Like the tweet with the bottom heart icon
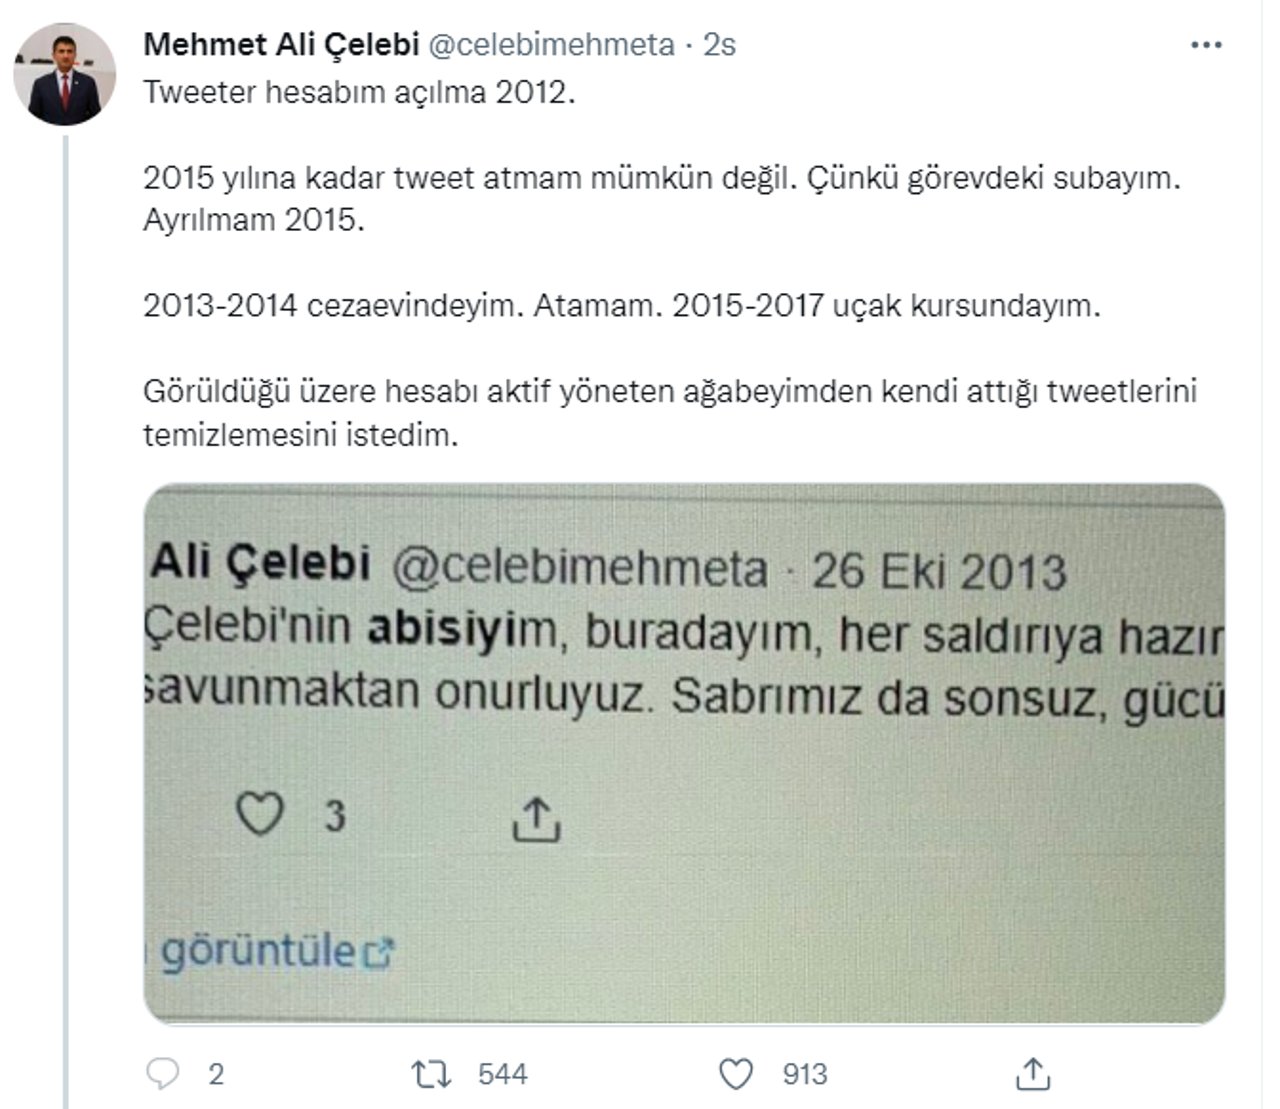This screenshot has height=1109, width=1280. [x=737, y=1074]
